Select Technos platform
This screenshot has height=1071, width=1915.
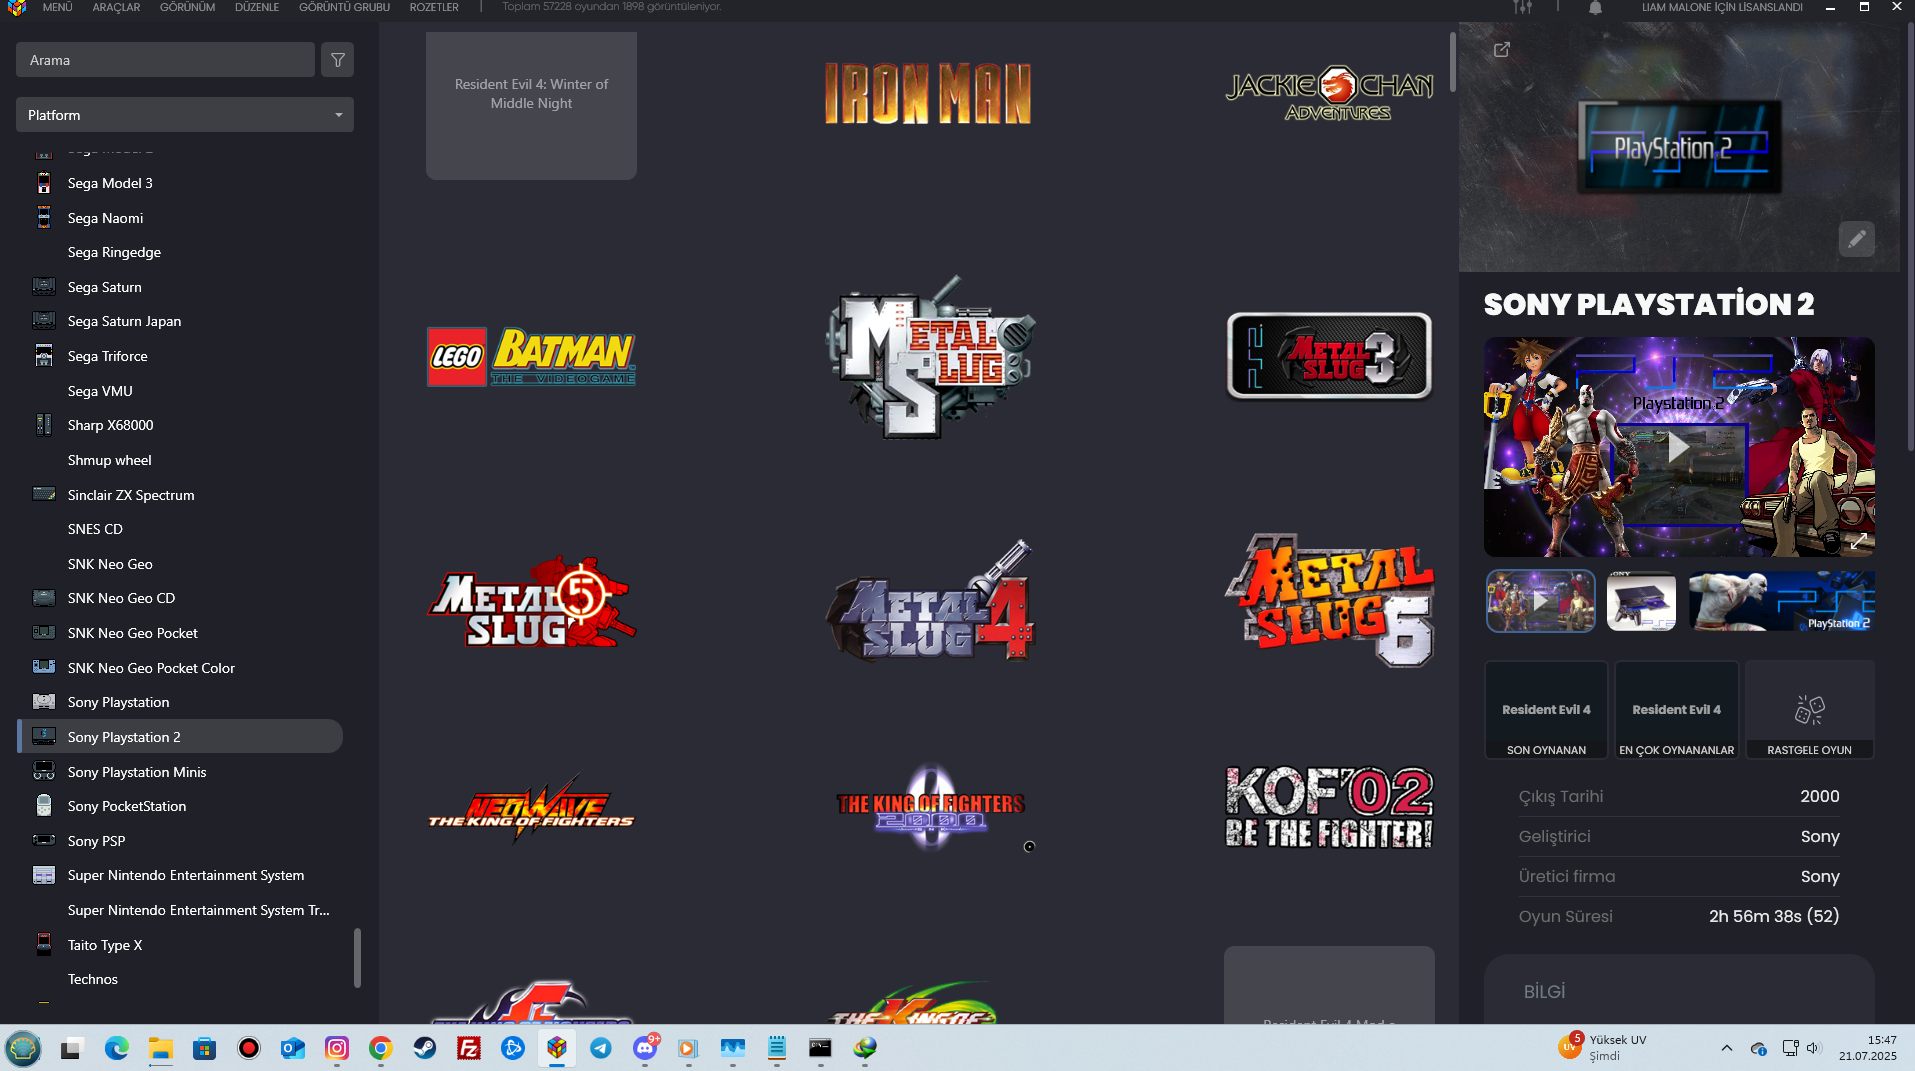[93, 979]
